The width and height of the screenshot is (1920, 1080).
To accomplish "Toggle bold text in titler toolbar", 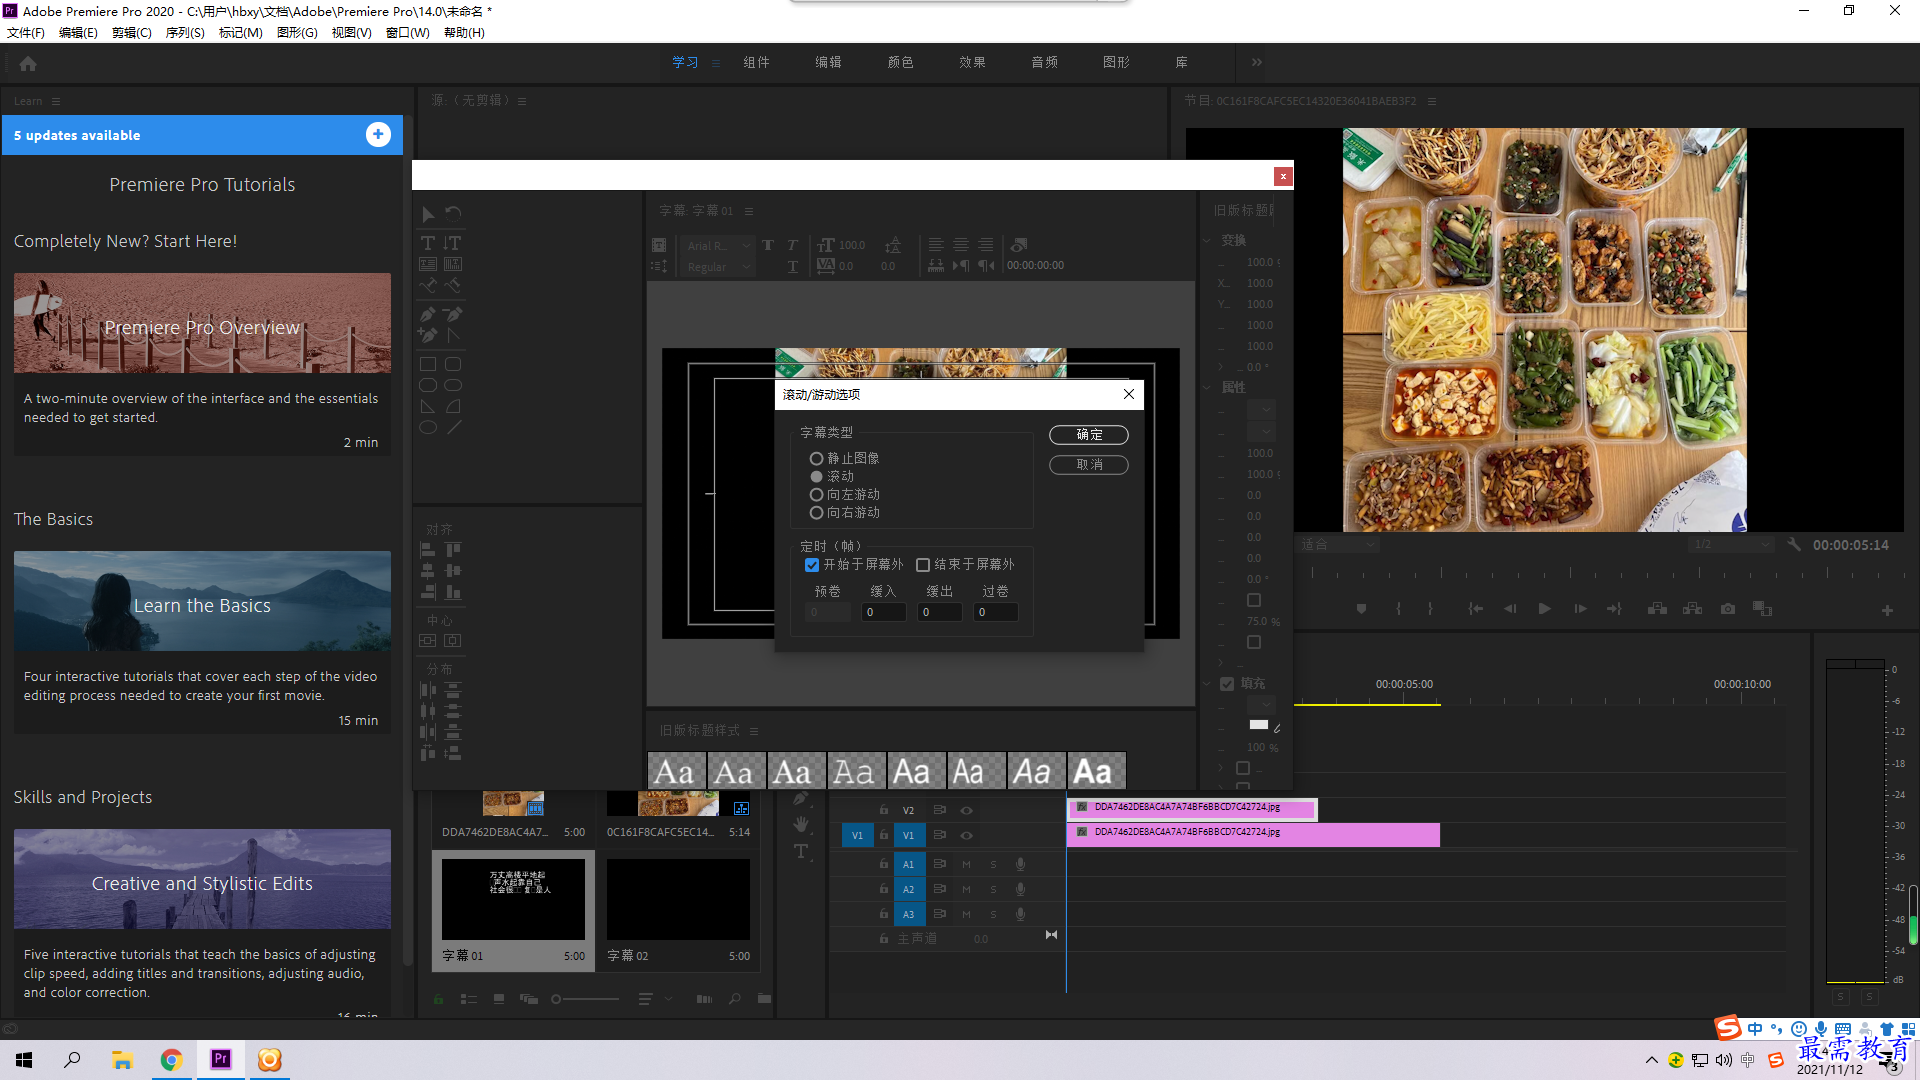I will (x=768, y=245).
